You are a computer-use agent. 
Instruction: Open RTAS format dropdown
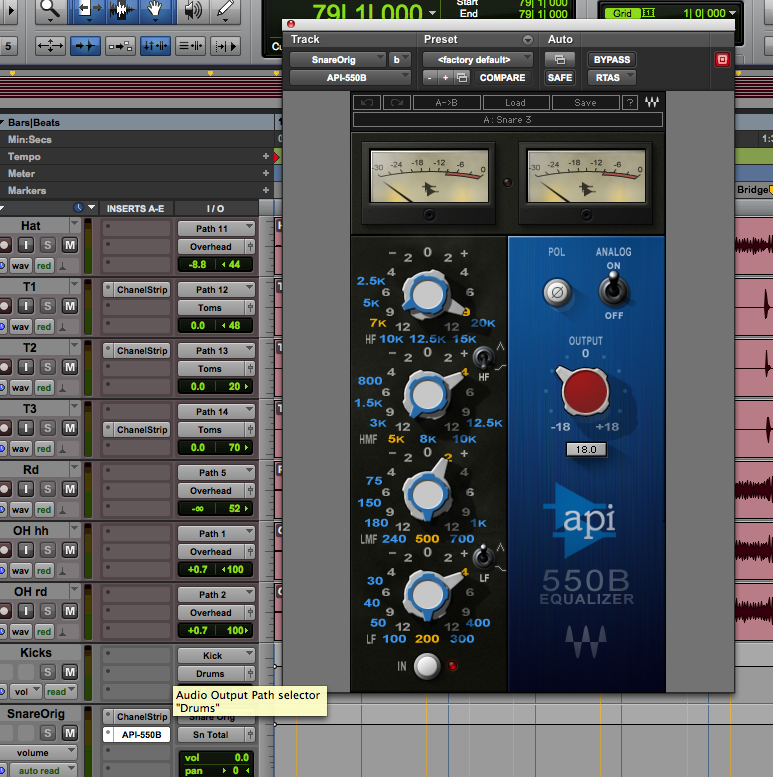[x=611, y=78]
